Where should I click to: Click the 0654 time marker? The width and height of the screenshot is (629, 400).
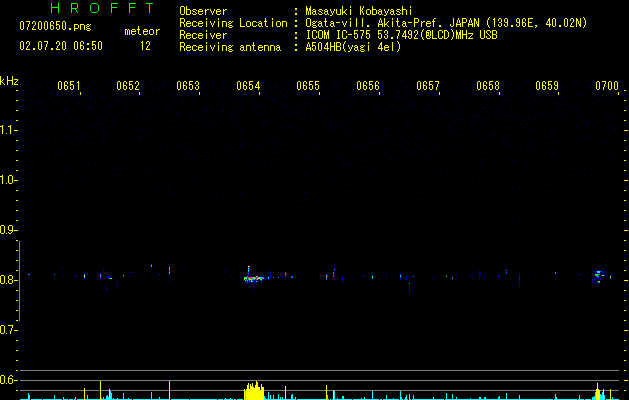[x=248, y=86]
